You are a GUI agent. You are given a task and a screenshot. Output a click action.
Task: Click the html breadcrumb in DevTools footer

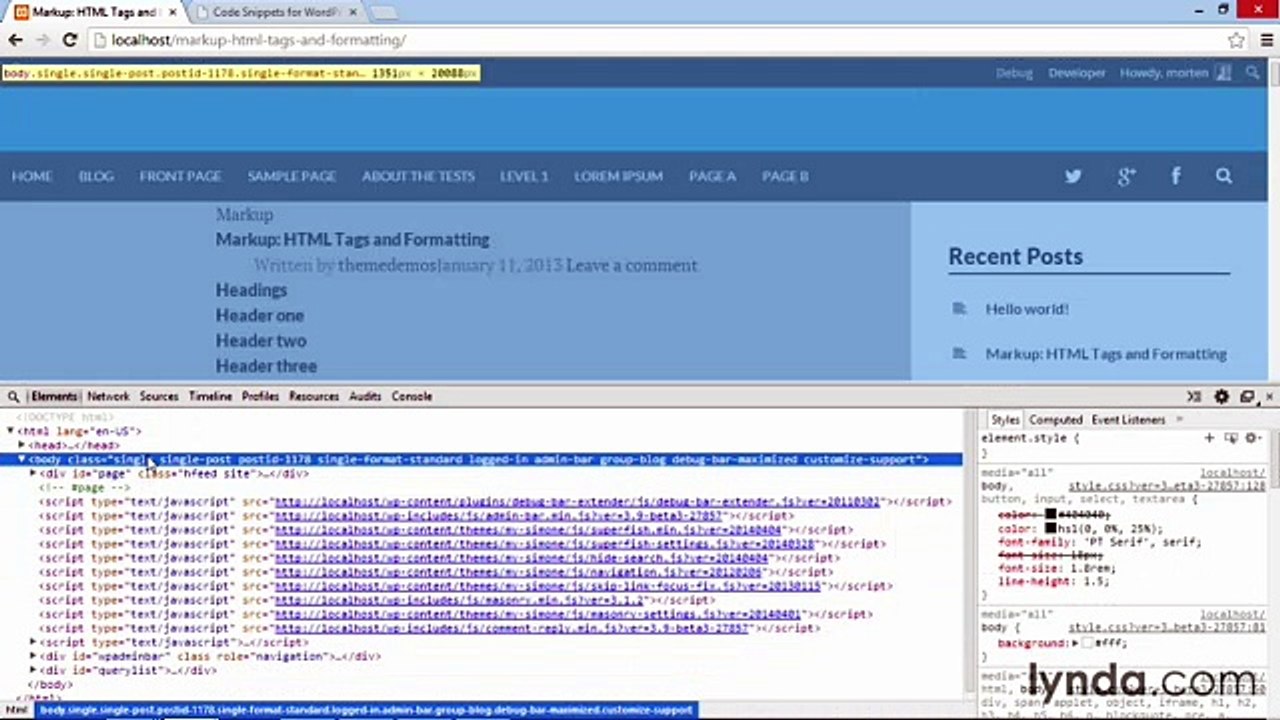(18, 710)
